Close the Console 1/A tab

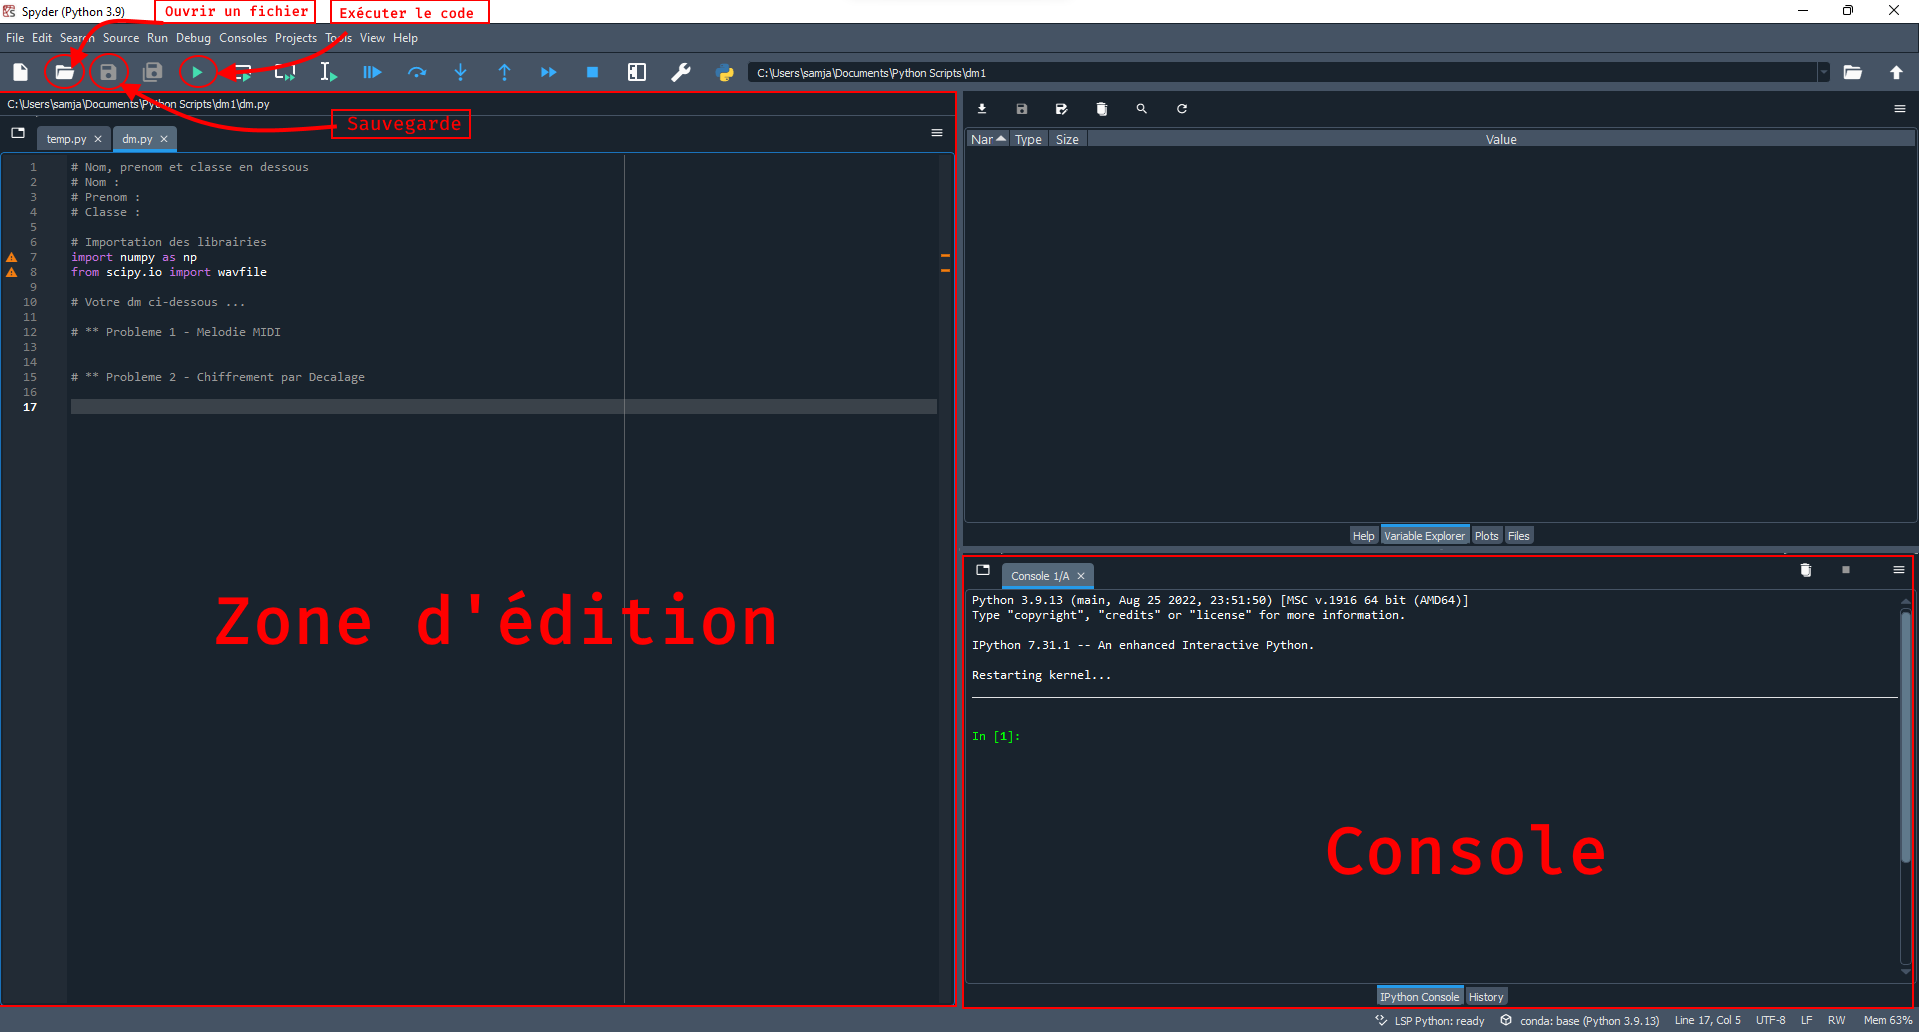[x=1081, y=576]
